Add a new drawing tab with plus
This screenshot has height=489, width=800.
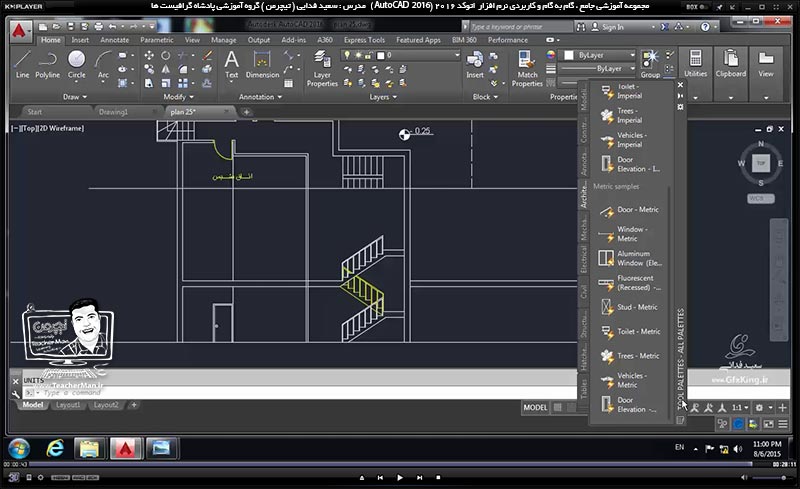(x=246, y=112)
